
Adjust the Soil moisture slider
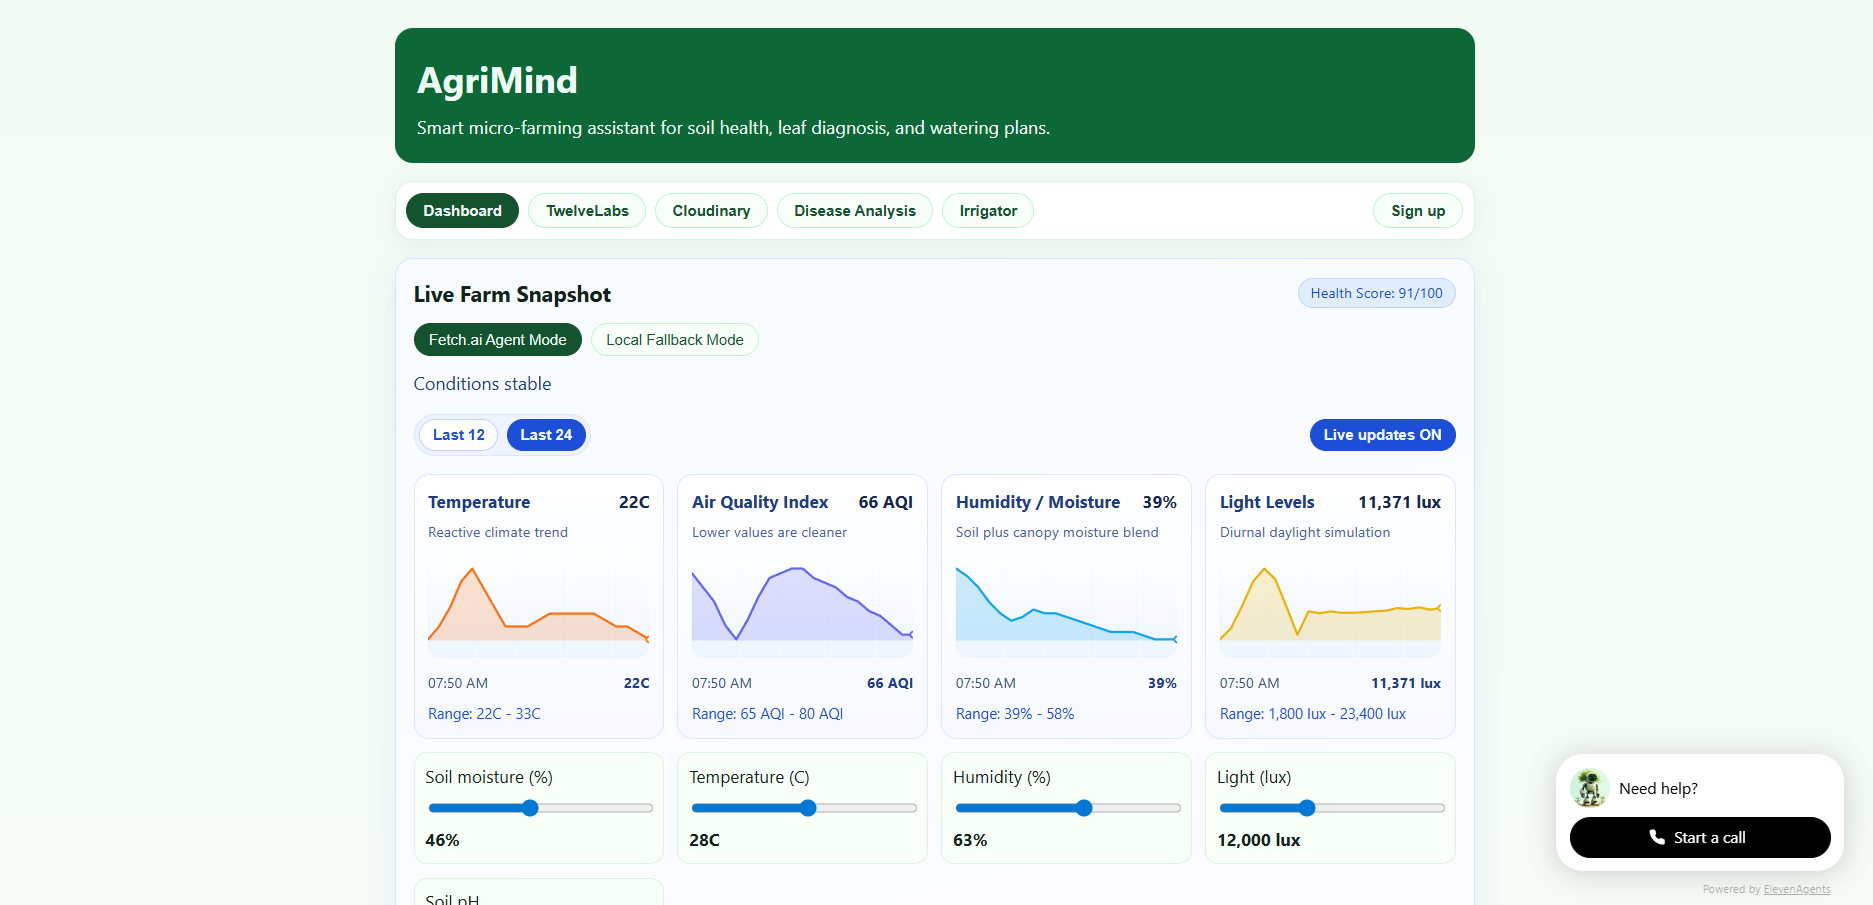tap(540, 808)
